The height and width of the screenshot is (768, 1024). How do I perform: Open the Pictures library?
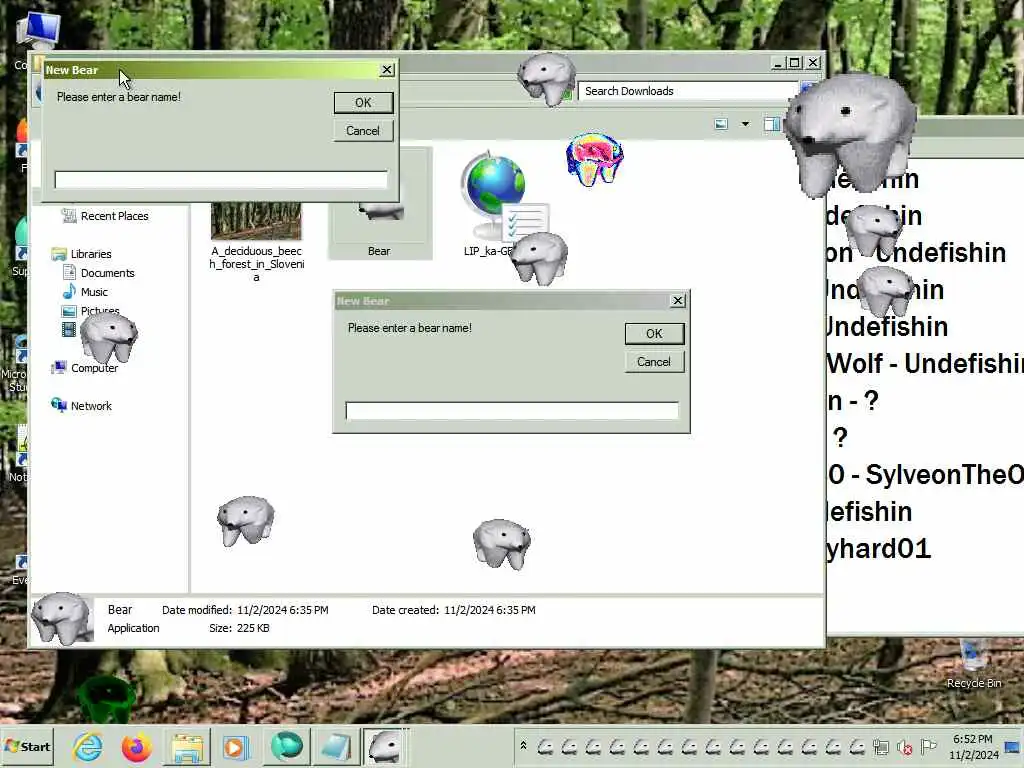pyautogui.click(x=91, y=311)
